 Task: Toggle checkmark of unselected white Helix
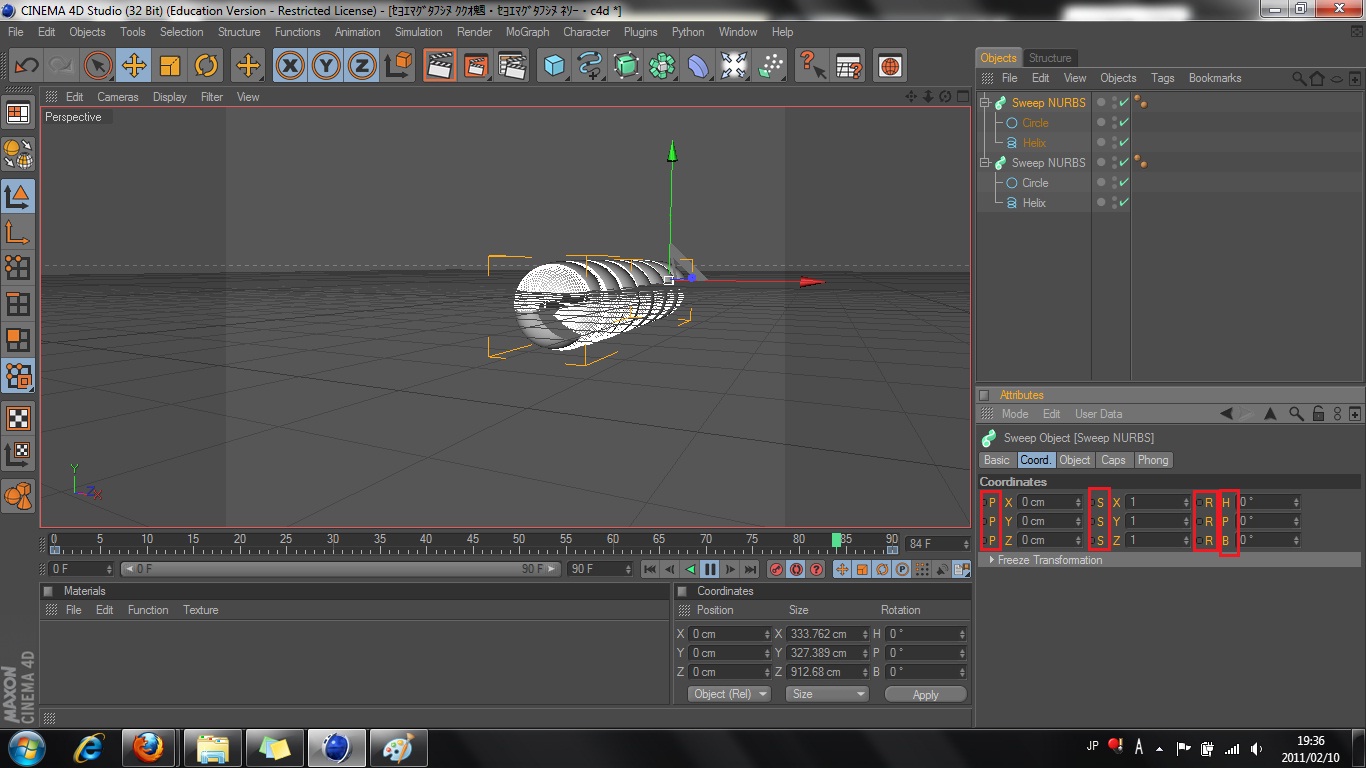[1124, 203]
